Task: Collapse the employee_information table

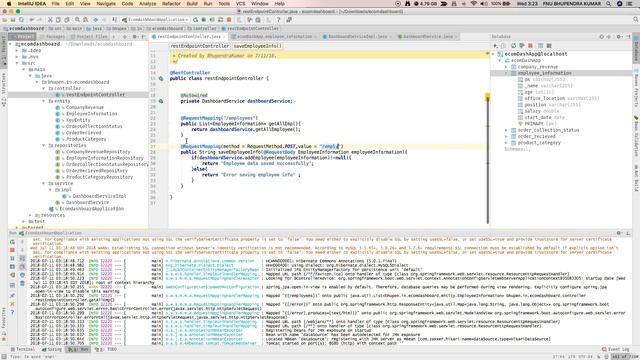Action: pyautogui.click(x=507, y=73)
